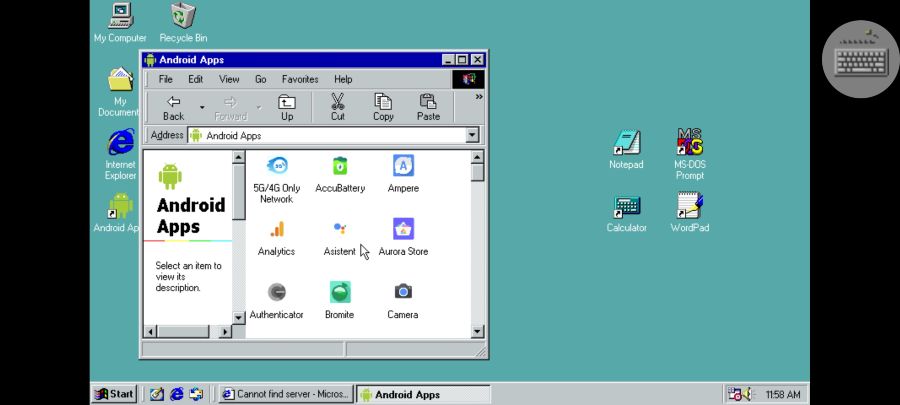Click the grayed Forward toolbar button
This screenshot has width=900, height=405.
coord(230,108)
